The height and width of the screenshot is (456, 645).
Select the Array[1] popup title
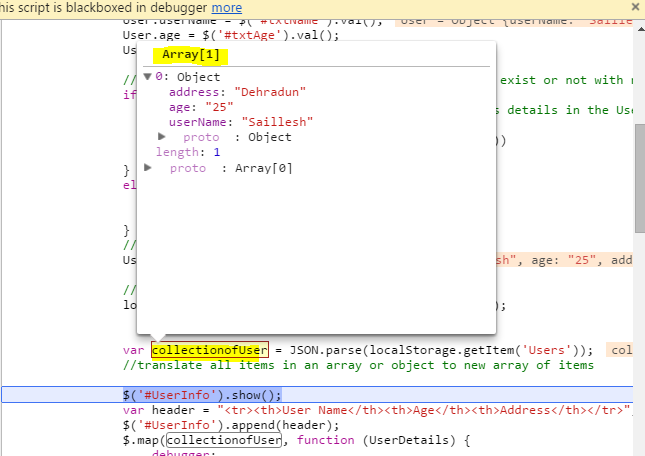(x=191, y=55)
